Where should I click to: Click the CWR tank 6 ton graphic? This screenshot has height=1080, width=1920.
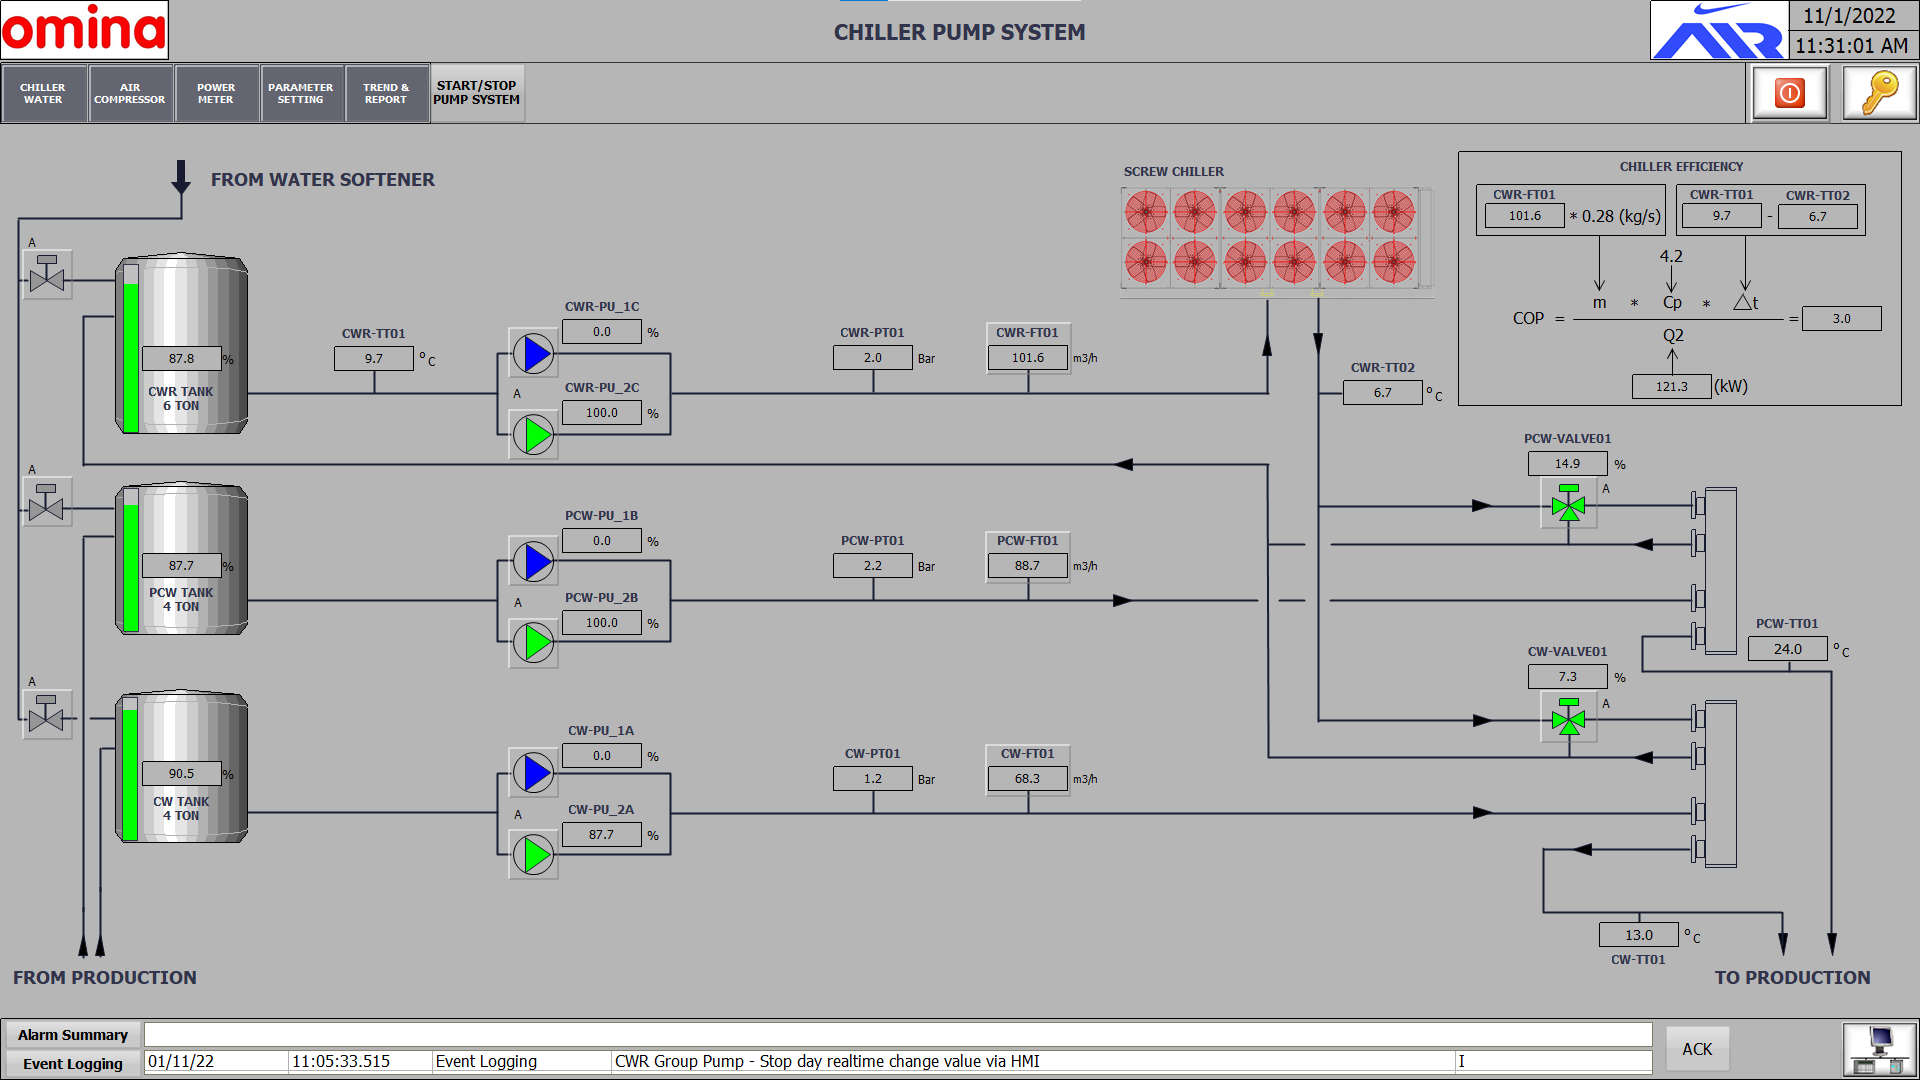(x=182, y=344)
